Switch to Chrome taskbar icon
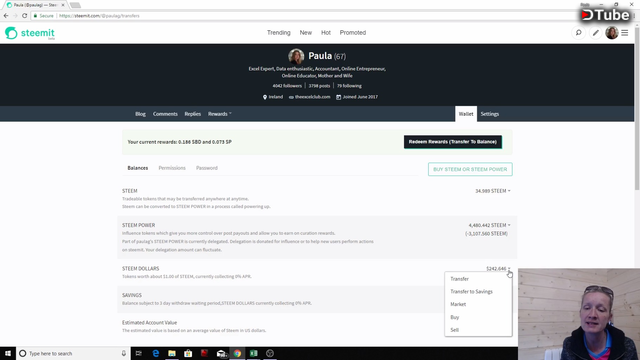The width and height of the screenshot is (640, 360). click(237, 353)
